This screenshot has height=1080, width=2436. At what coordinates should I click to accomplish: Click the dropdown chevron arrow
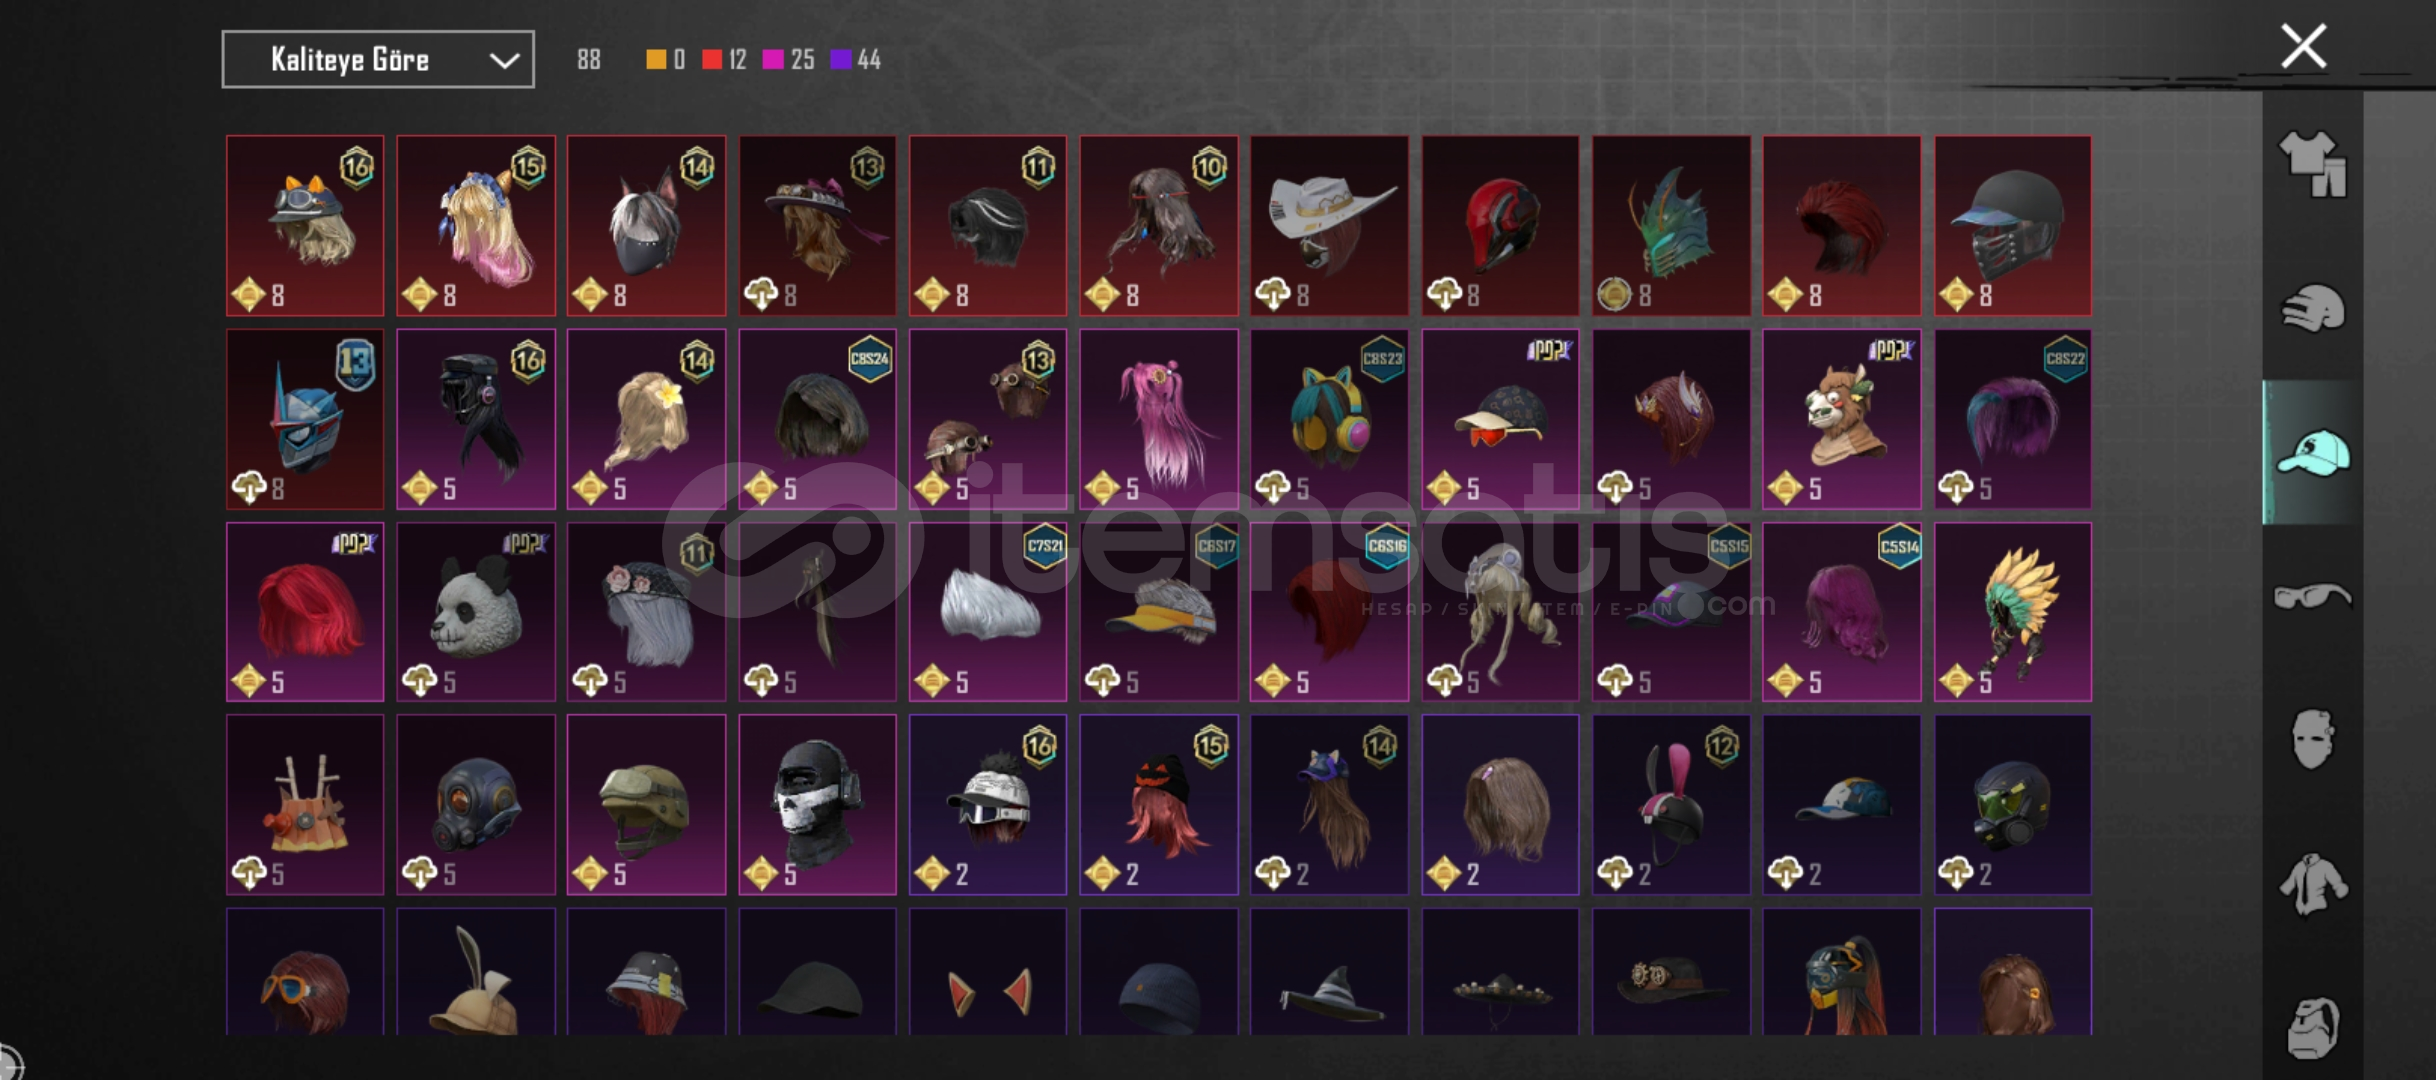504,61
